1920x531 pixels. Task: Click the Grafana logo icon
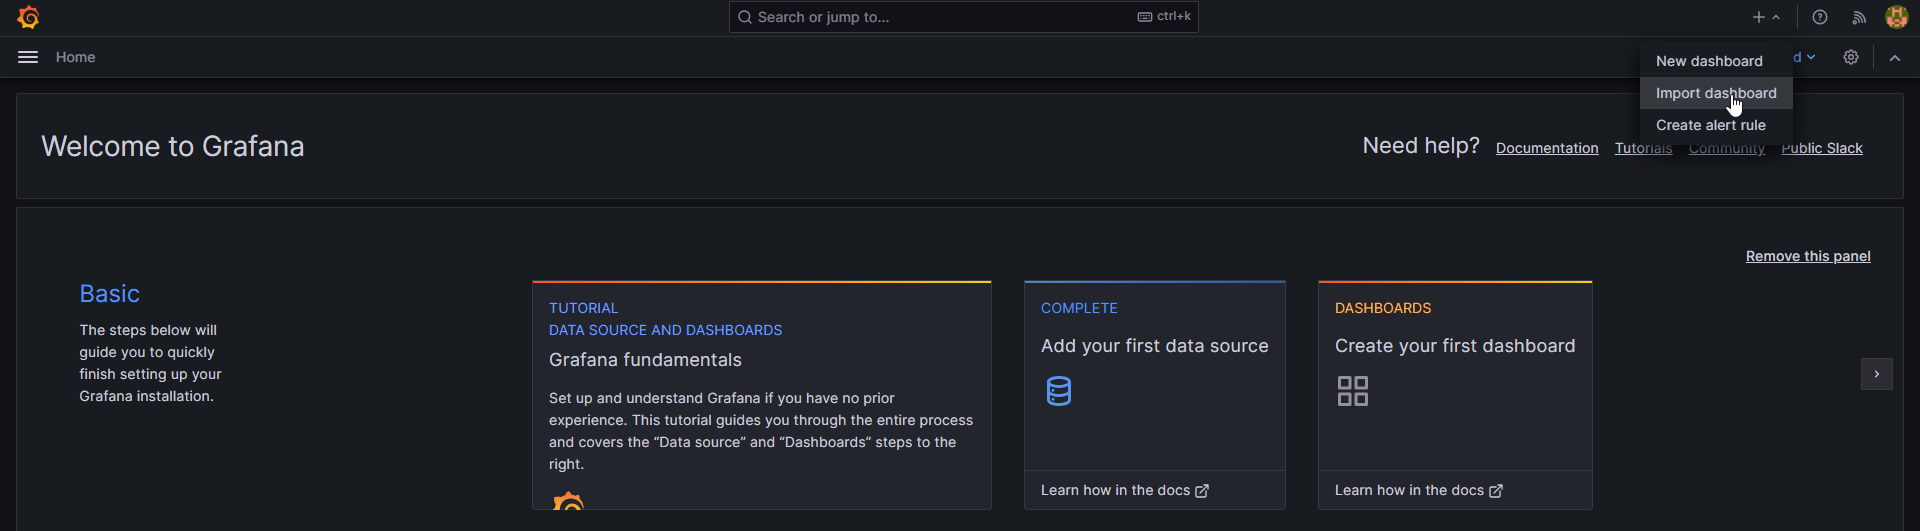(x=29, y=17)
